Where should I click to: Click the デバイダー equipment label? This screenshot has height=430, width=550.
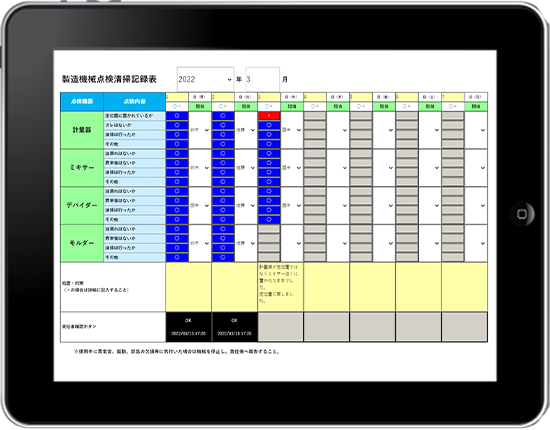click(x=82, y=206)
